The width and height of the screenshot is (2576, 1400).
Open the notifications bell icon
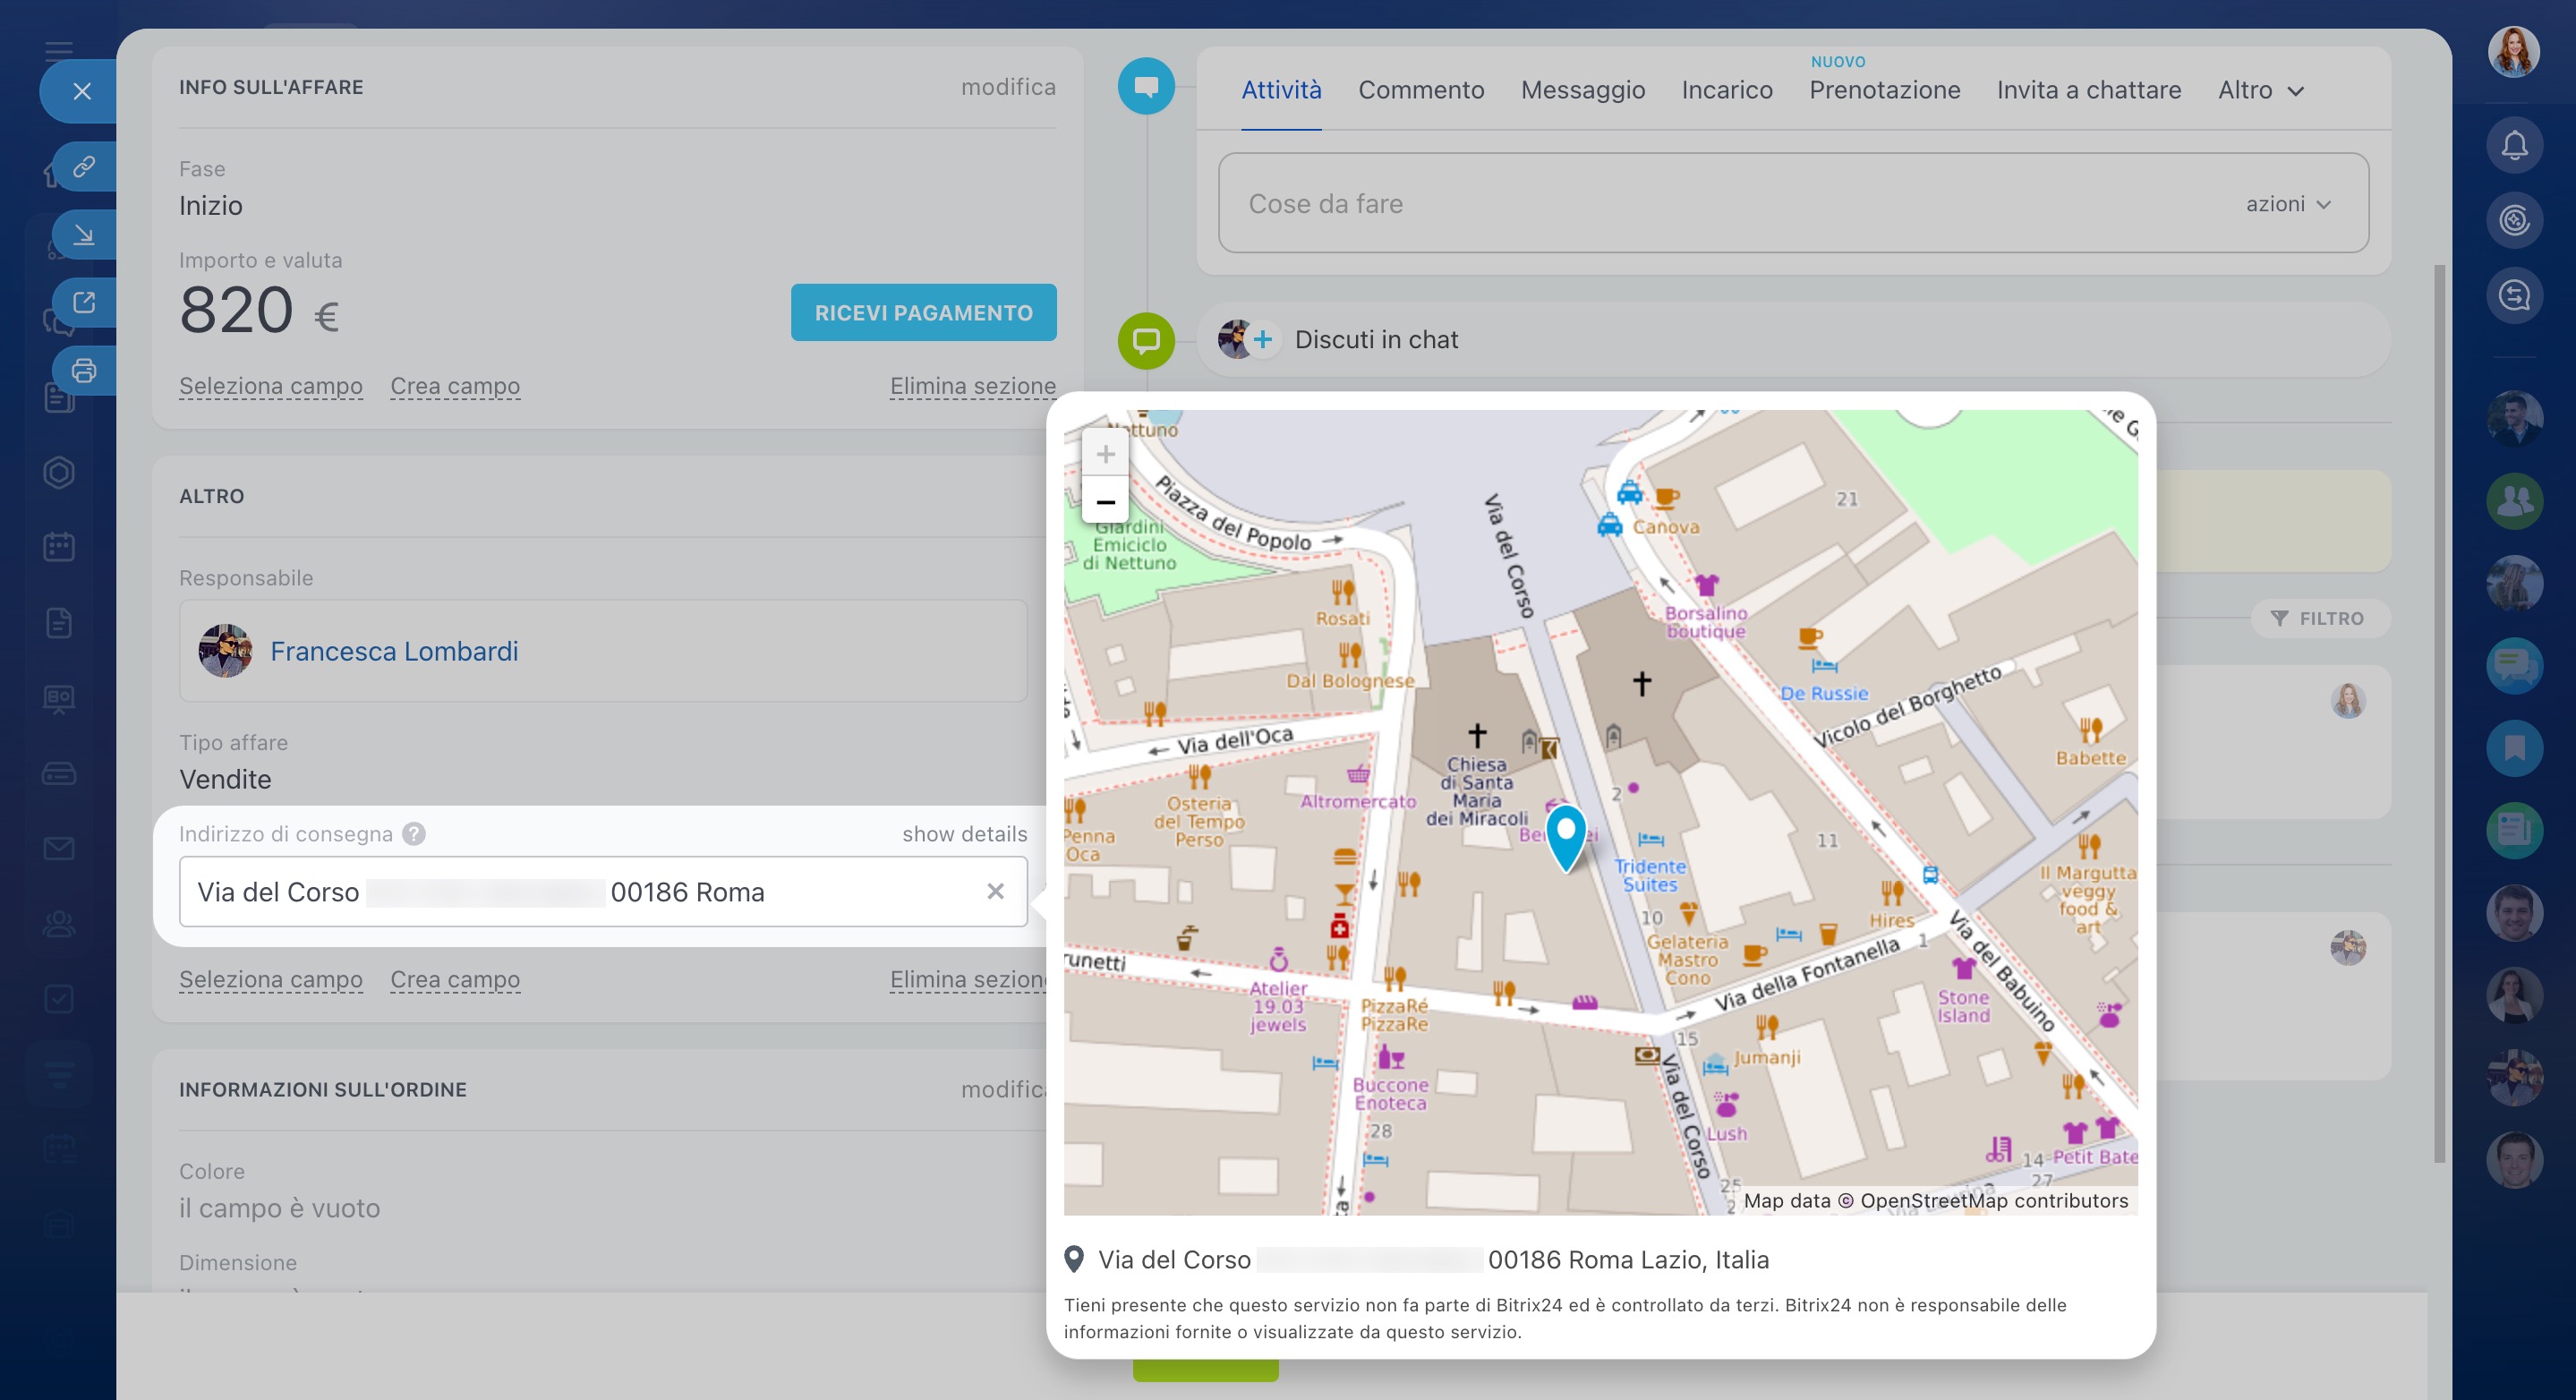click(x=2514, y=146)
